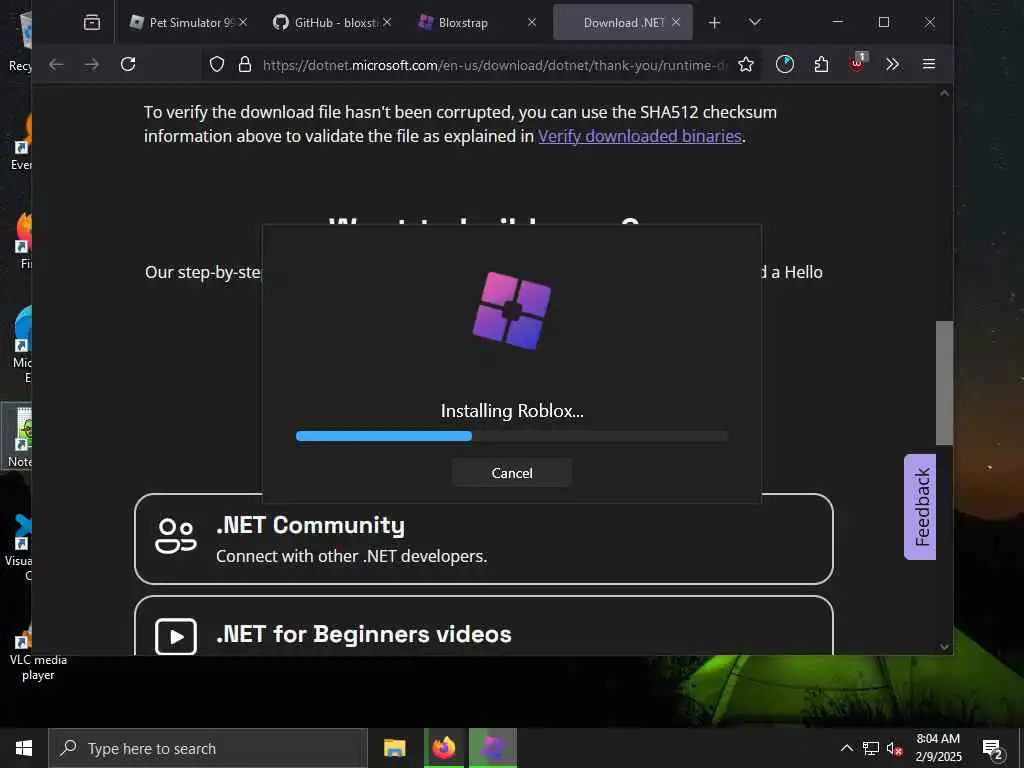Cancel the Roblox installation
This screenshot has width=1024, height=768.
pyautogui.click(x=511, y=473)
